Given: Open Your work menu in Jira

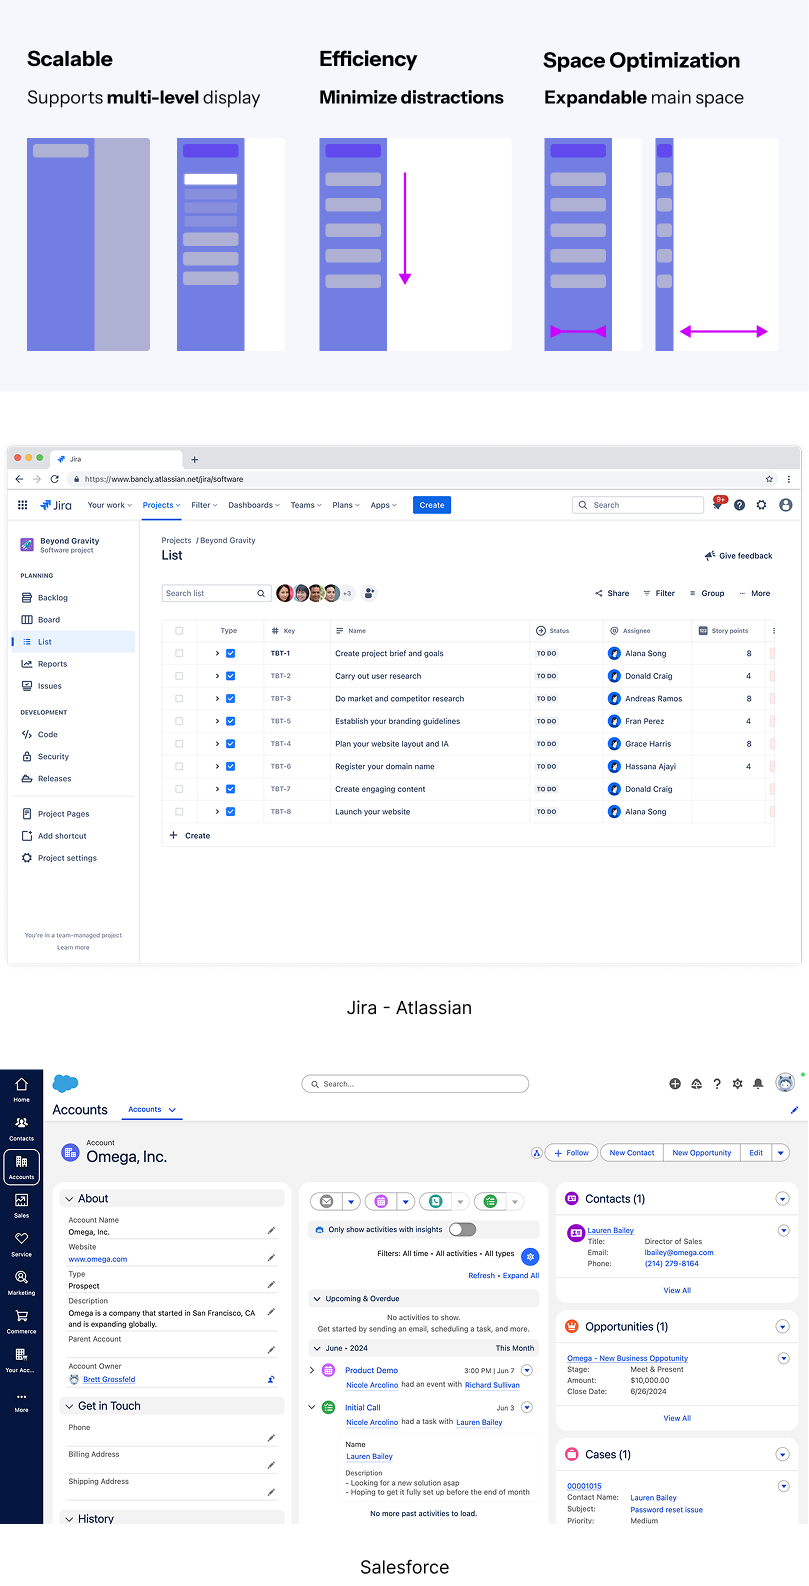Looking at the screenshot, I should click(110, 505).
